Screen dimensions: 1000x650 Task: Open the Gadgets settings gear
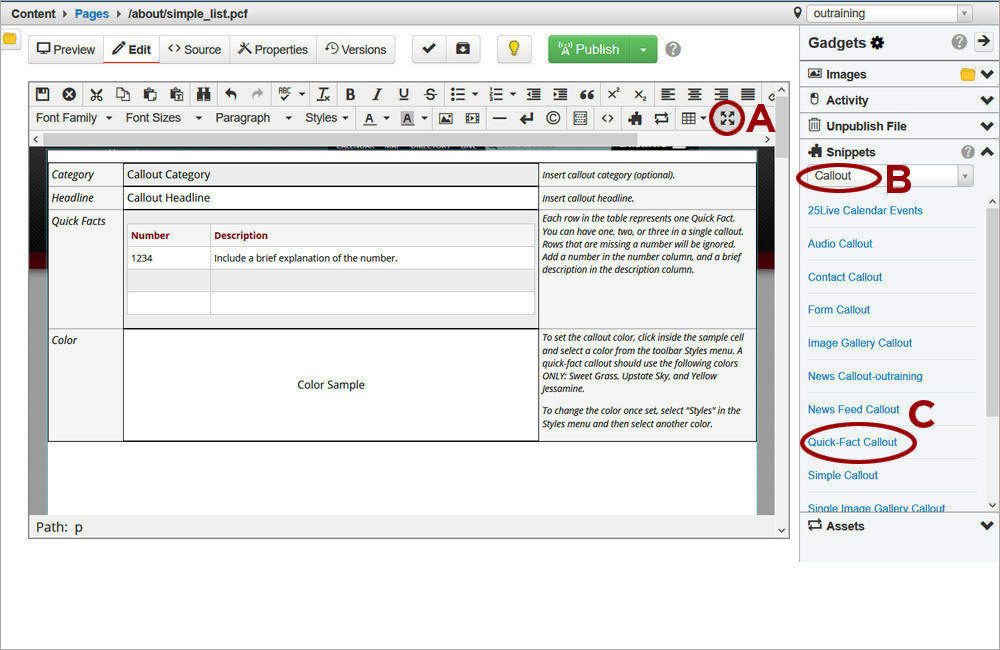pos(878,43)
